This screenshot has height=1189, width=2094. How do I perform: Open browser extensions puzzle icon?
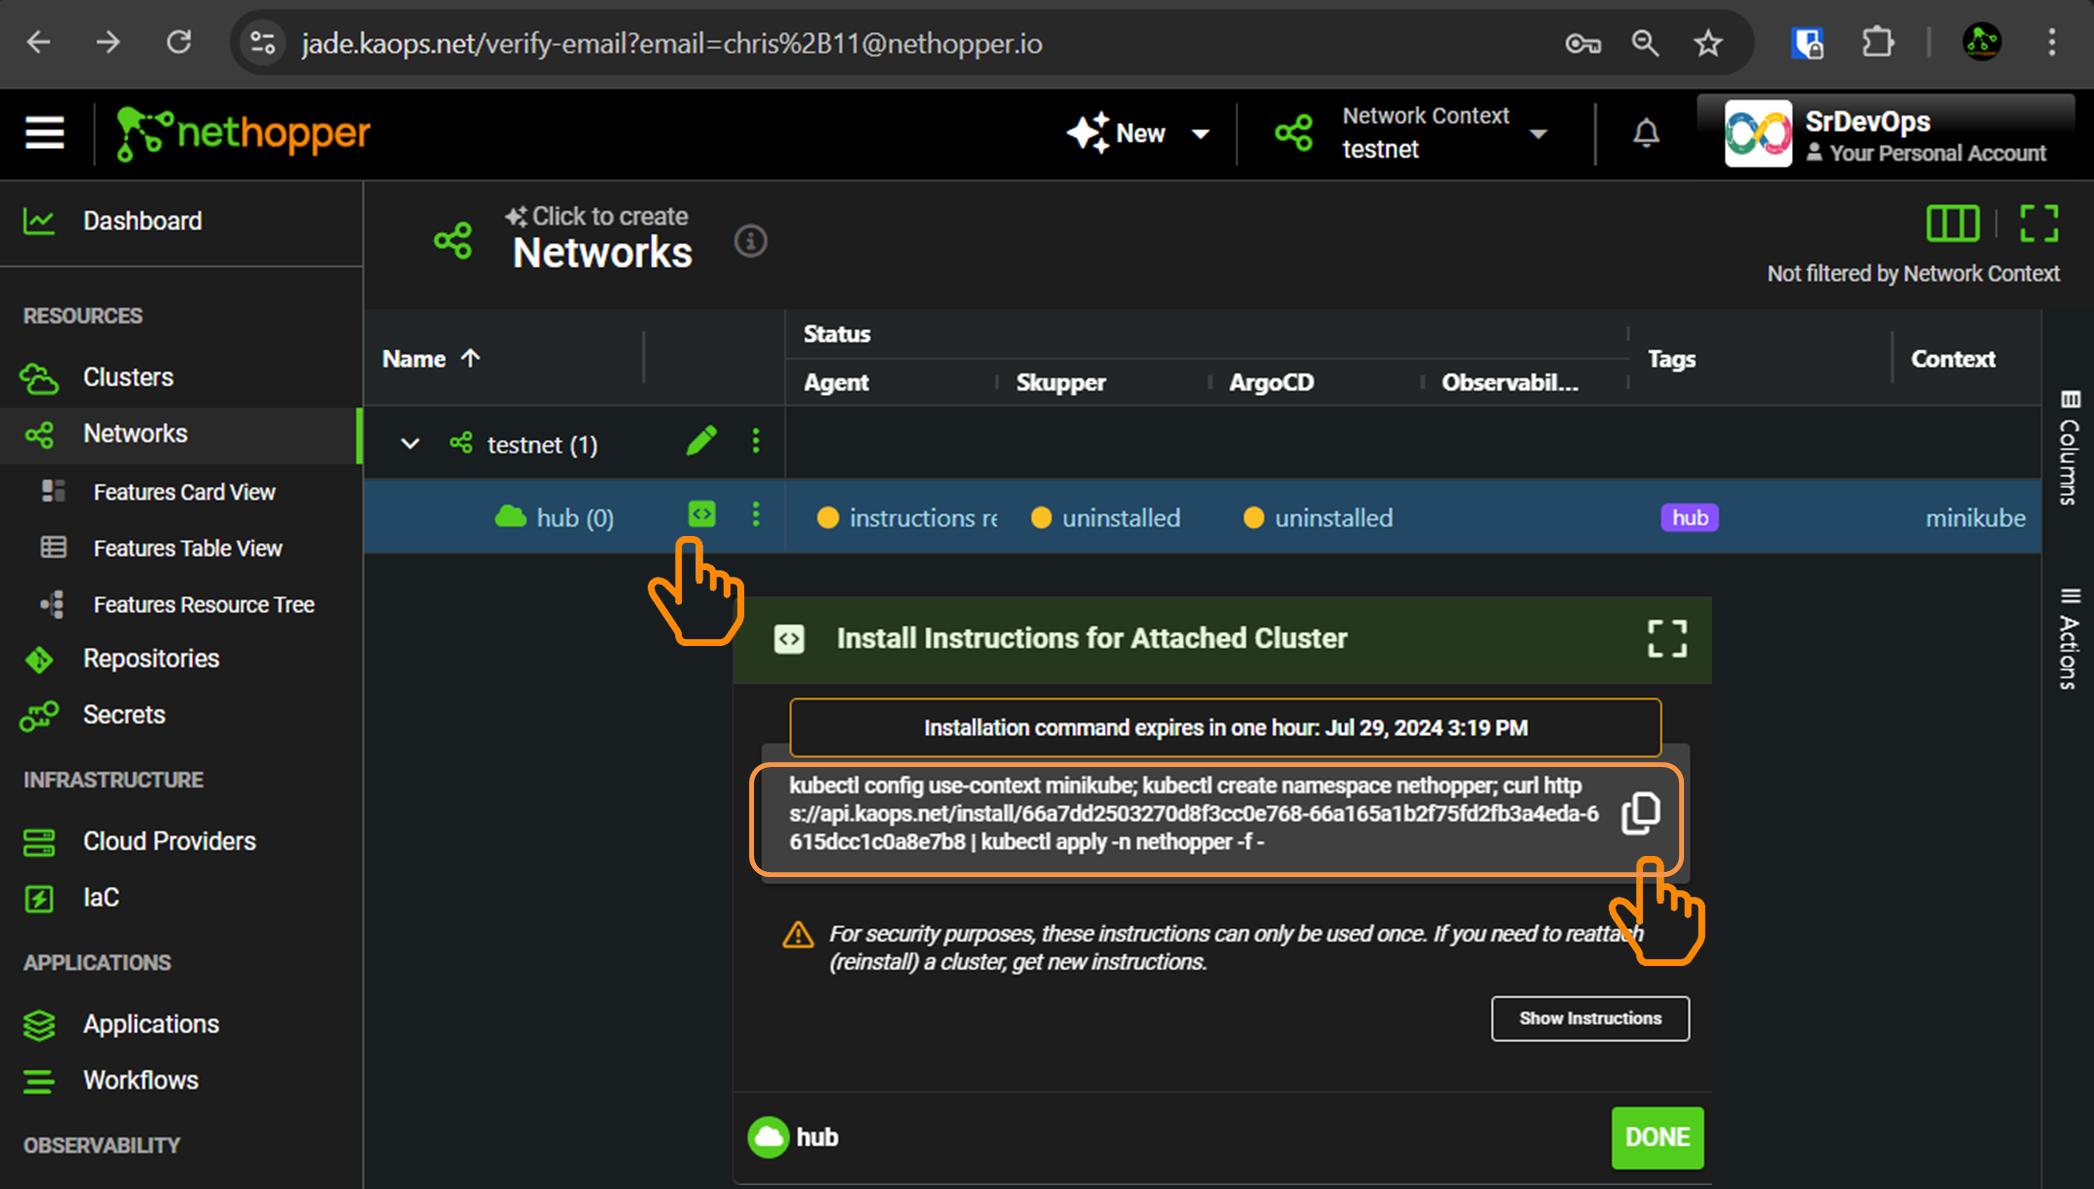tap(1877, 43)
